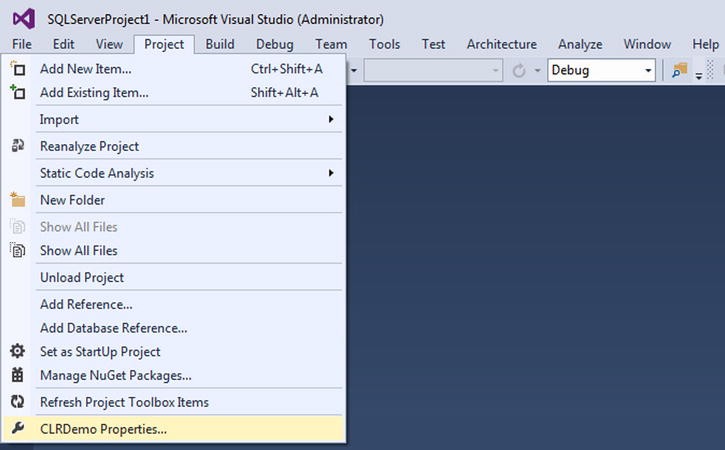Choose Add New Item from menu
The image size is (725, 450).
click(x=174, y=69)
